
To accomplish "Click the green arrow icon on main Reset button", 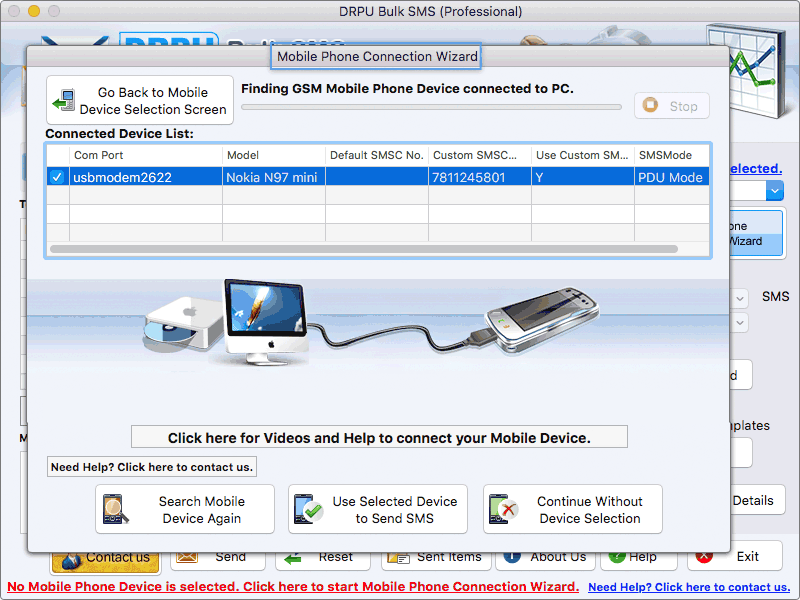I will coord(293,559).
